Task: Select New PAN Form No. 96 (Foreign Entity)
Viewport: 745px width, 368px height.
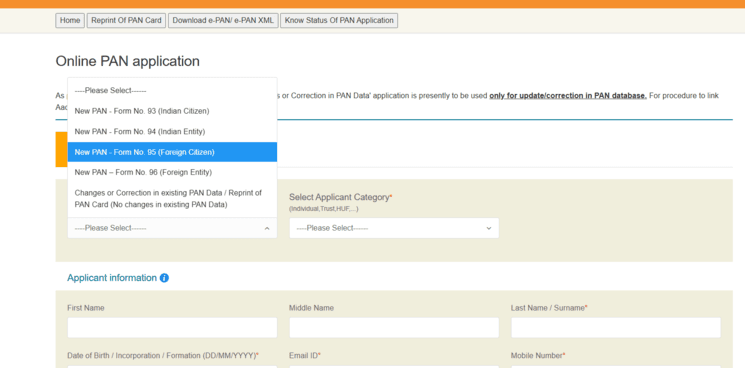Action: 172,172
